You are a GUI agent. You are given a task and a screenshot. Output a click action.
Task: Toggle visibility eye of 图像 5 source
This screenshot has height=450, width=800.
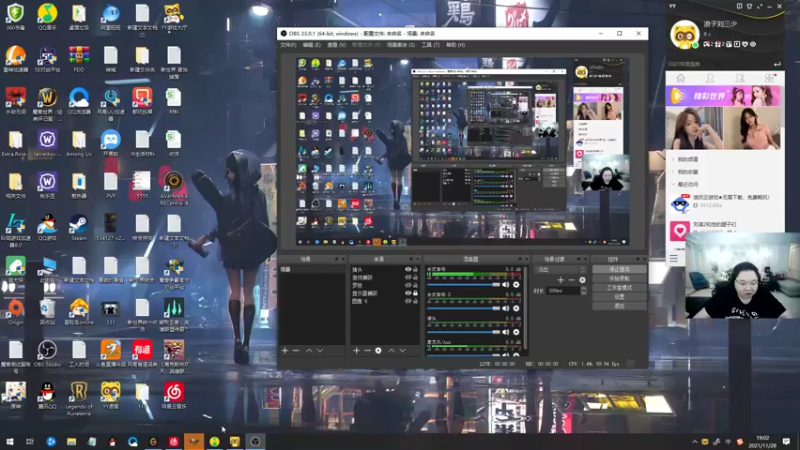tap(408, 301)
